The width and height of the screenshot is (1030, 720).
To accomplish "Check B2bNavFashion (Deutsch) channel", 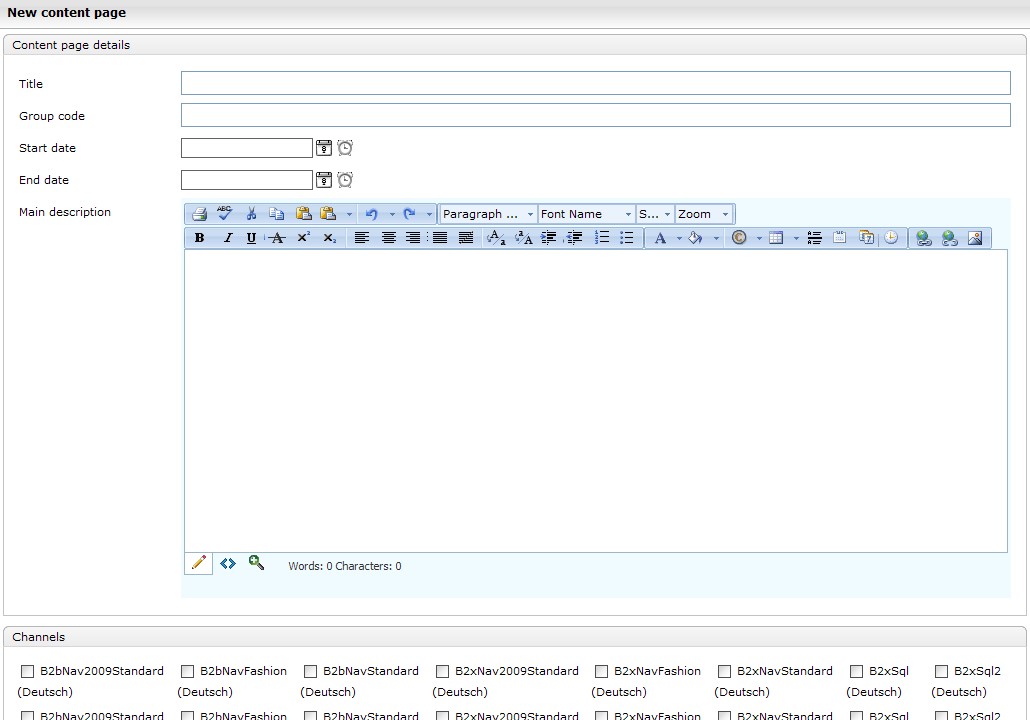I will pos(187,671).
